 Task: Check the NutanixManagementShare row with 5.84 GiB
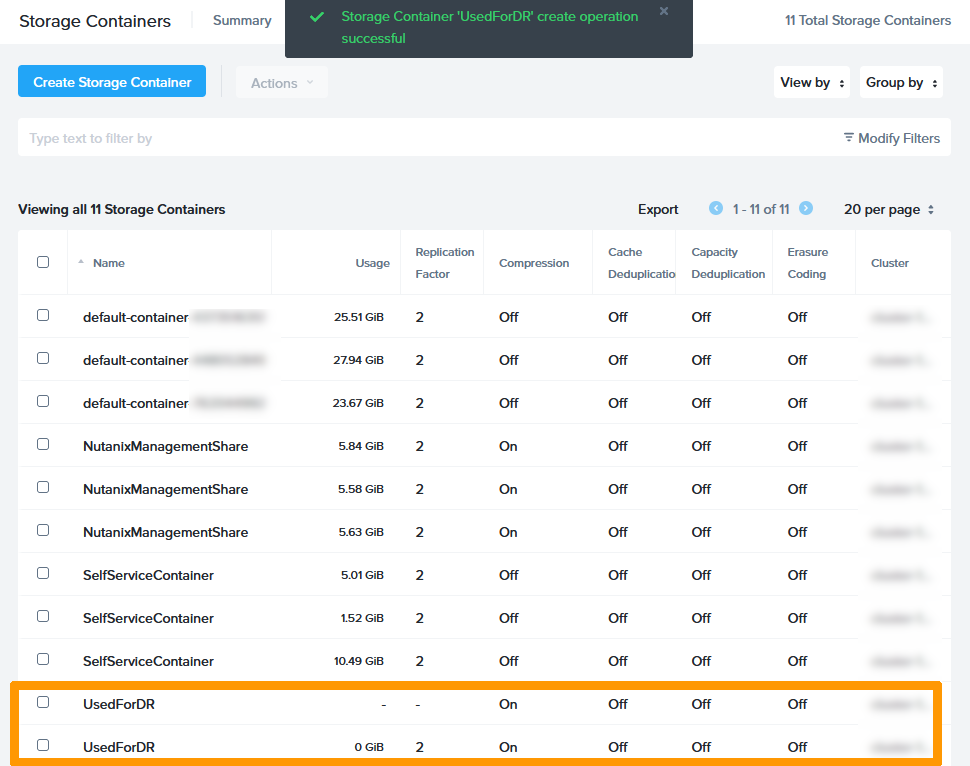pos(43,444)
